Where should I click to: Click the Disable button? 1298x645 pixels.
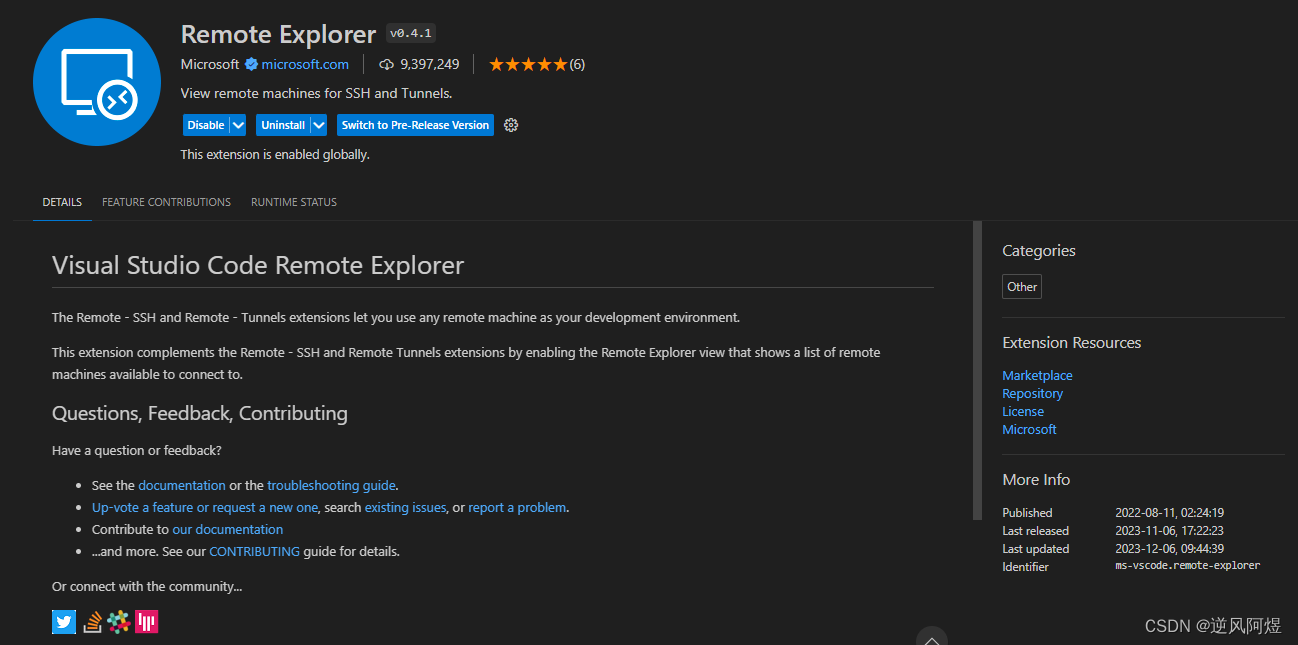pyautogui.click(x=206, y=125)
